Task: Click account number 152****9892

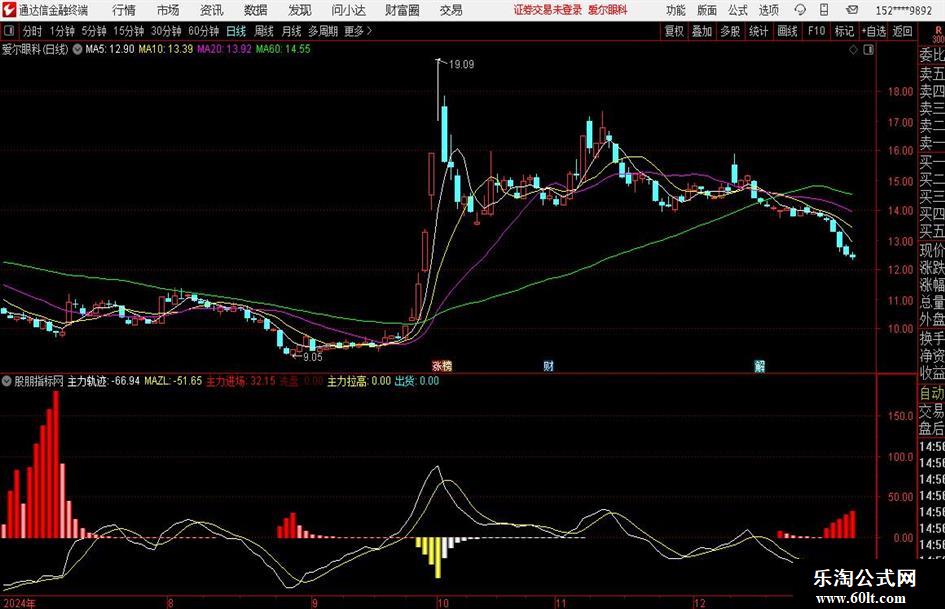Action: 903,10
